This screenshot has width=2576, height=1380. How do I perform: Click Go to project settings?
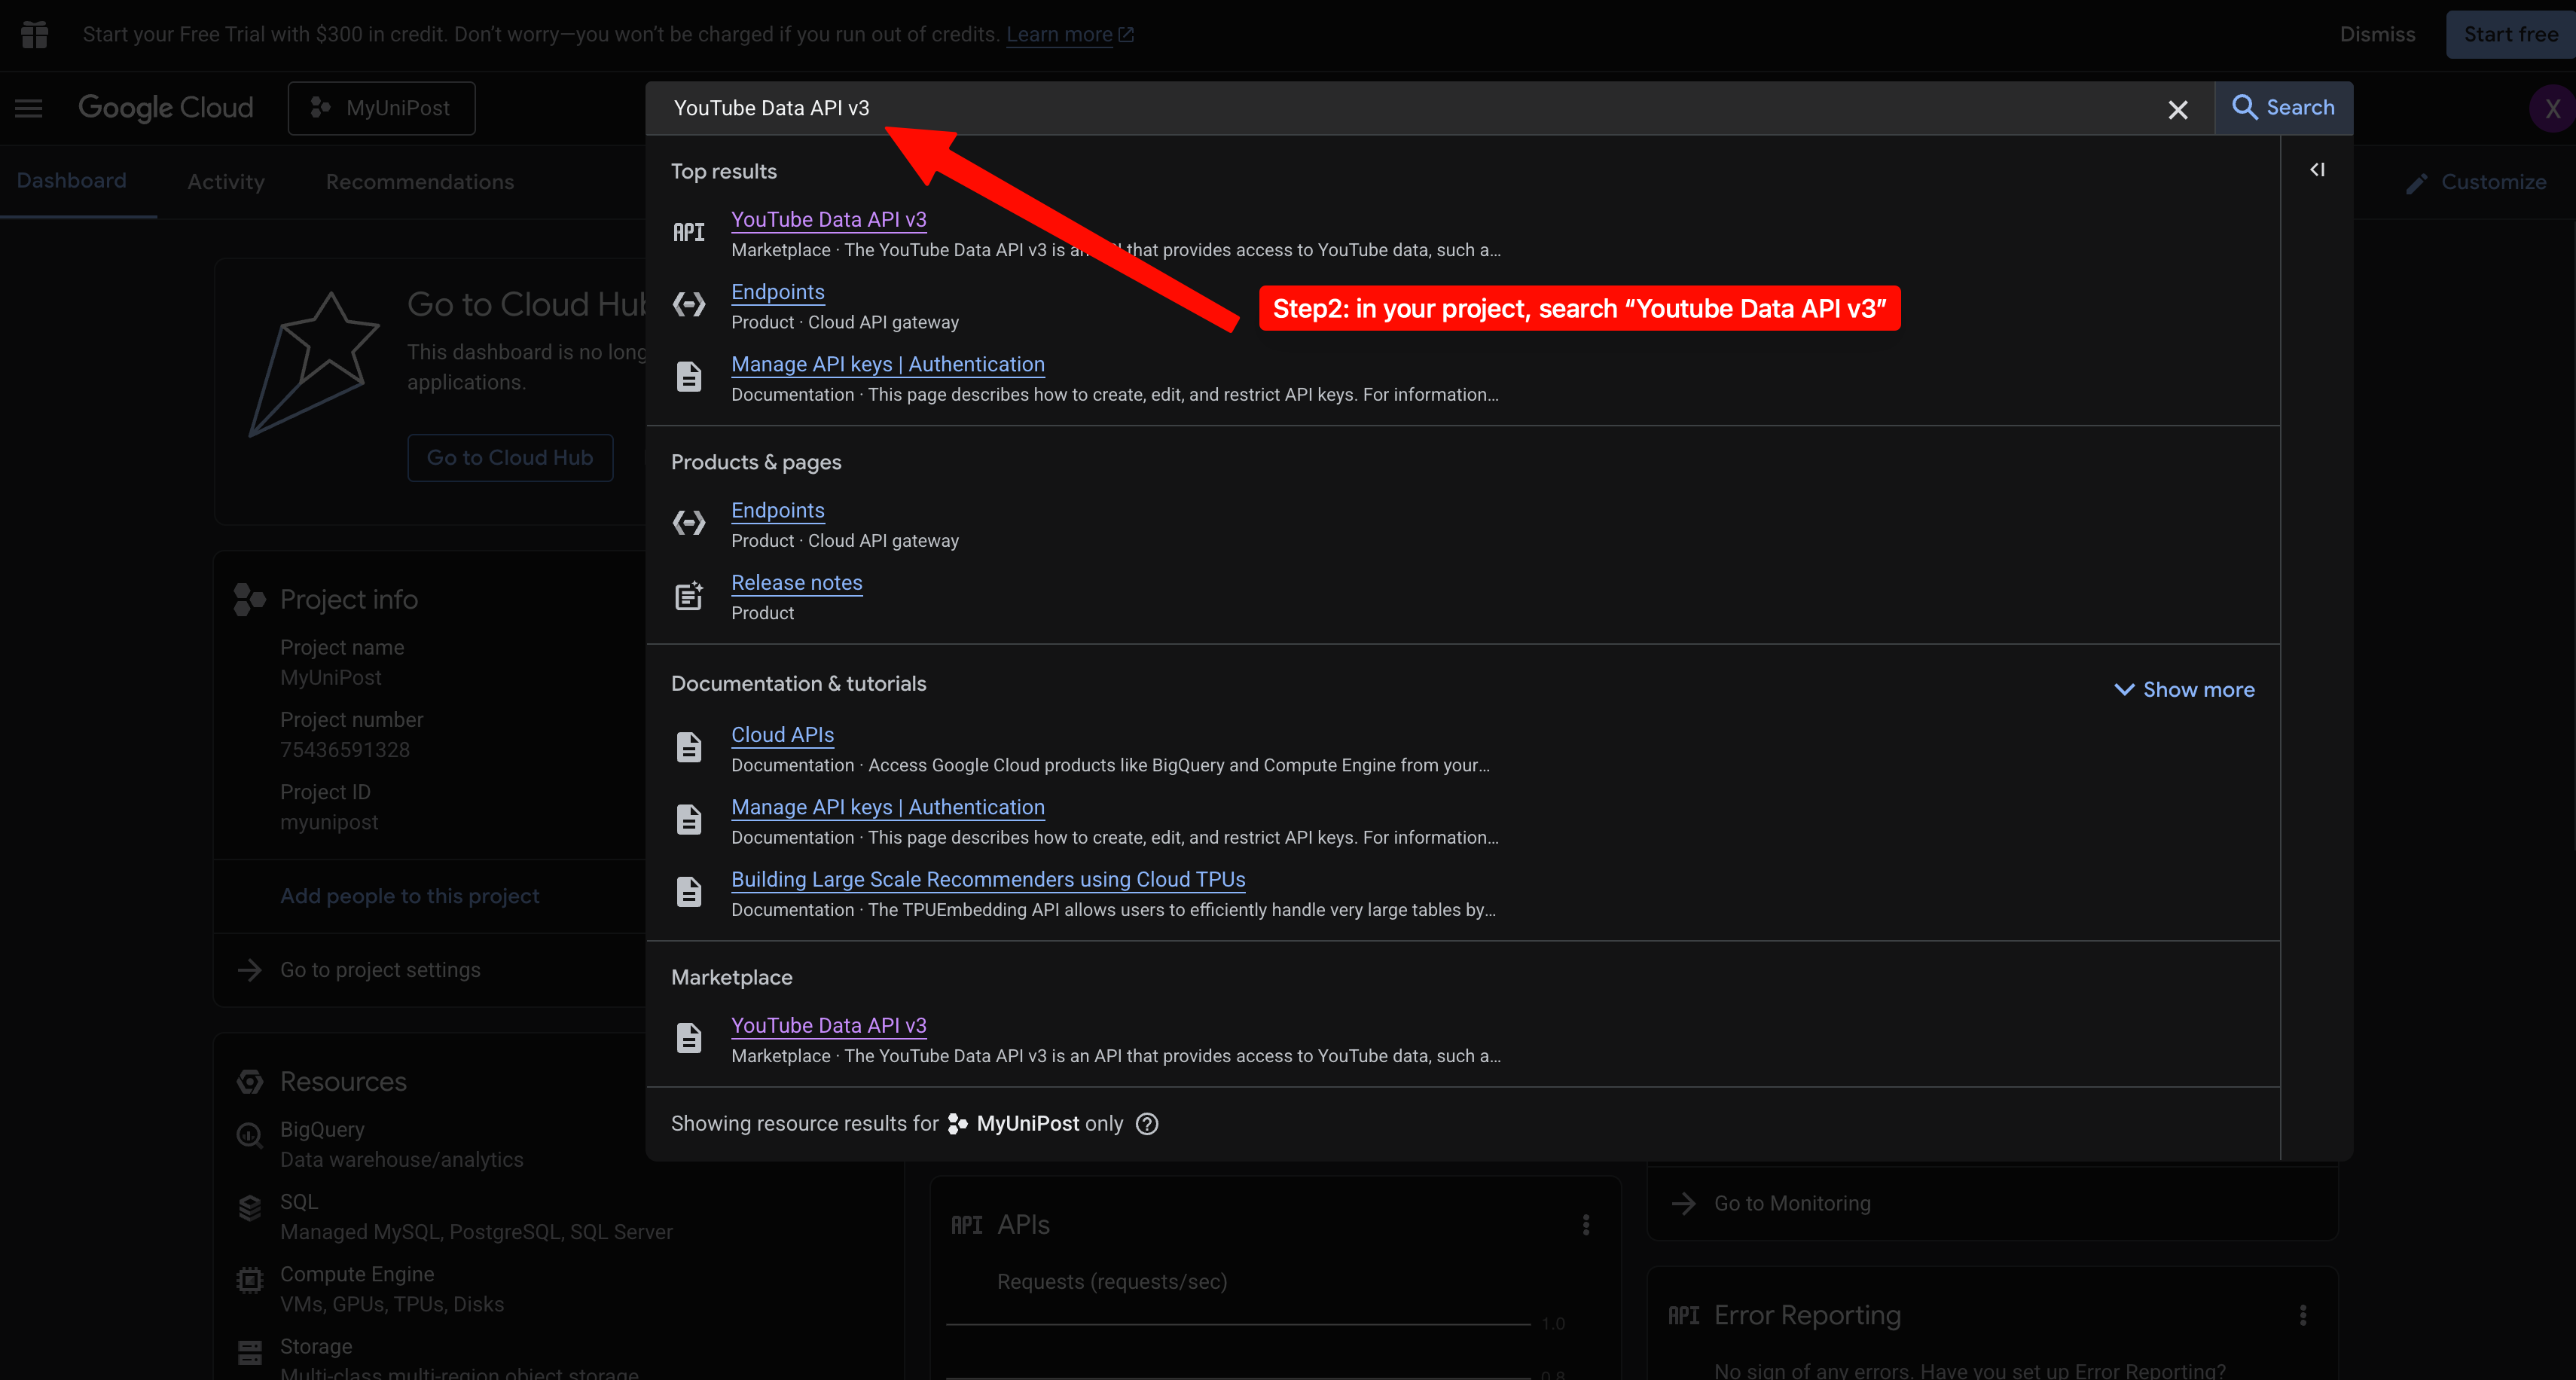(x=380, y=970)
